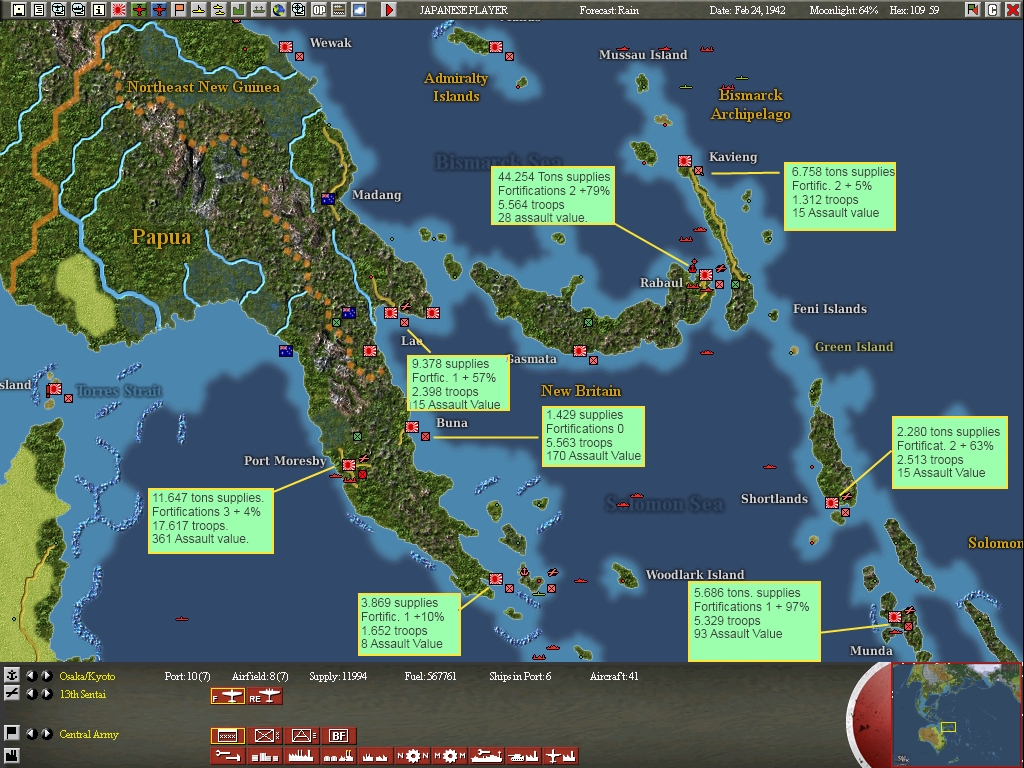Image resolution: width=1024 pixels, height=768 pixels.
Task: Click the flag icon beside Central Army
Action: tap(11, 733)
